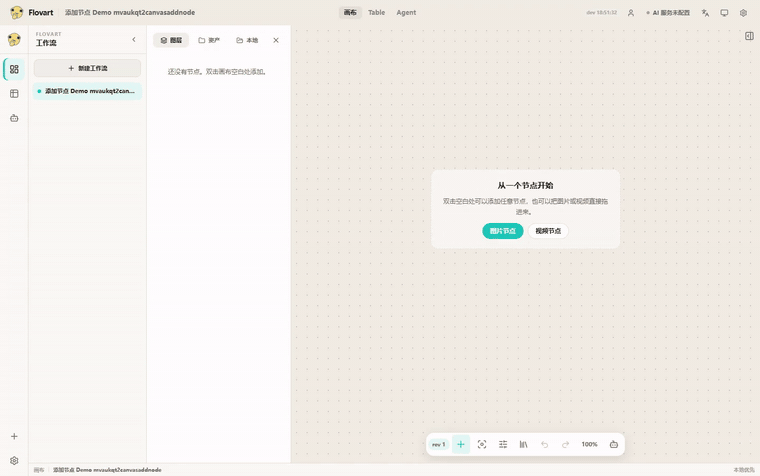Open the sliders adjust icon in toolbar

click(x=503, y=444)
